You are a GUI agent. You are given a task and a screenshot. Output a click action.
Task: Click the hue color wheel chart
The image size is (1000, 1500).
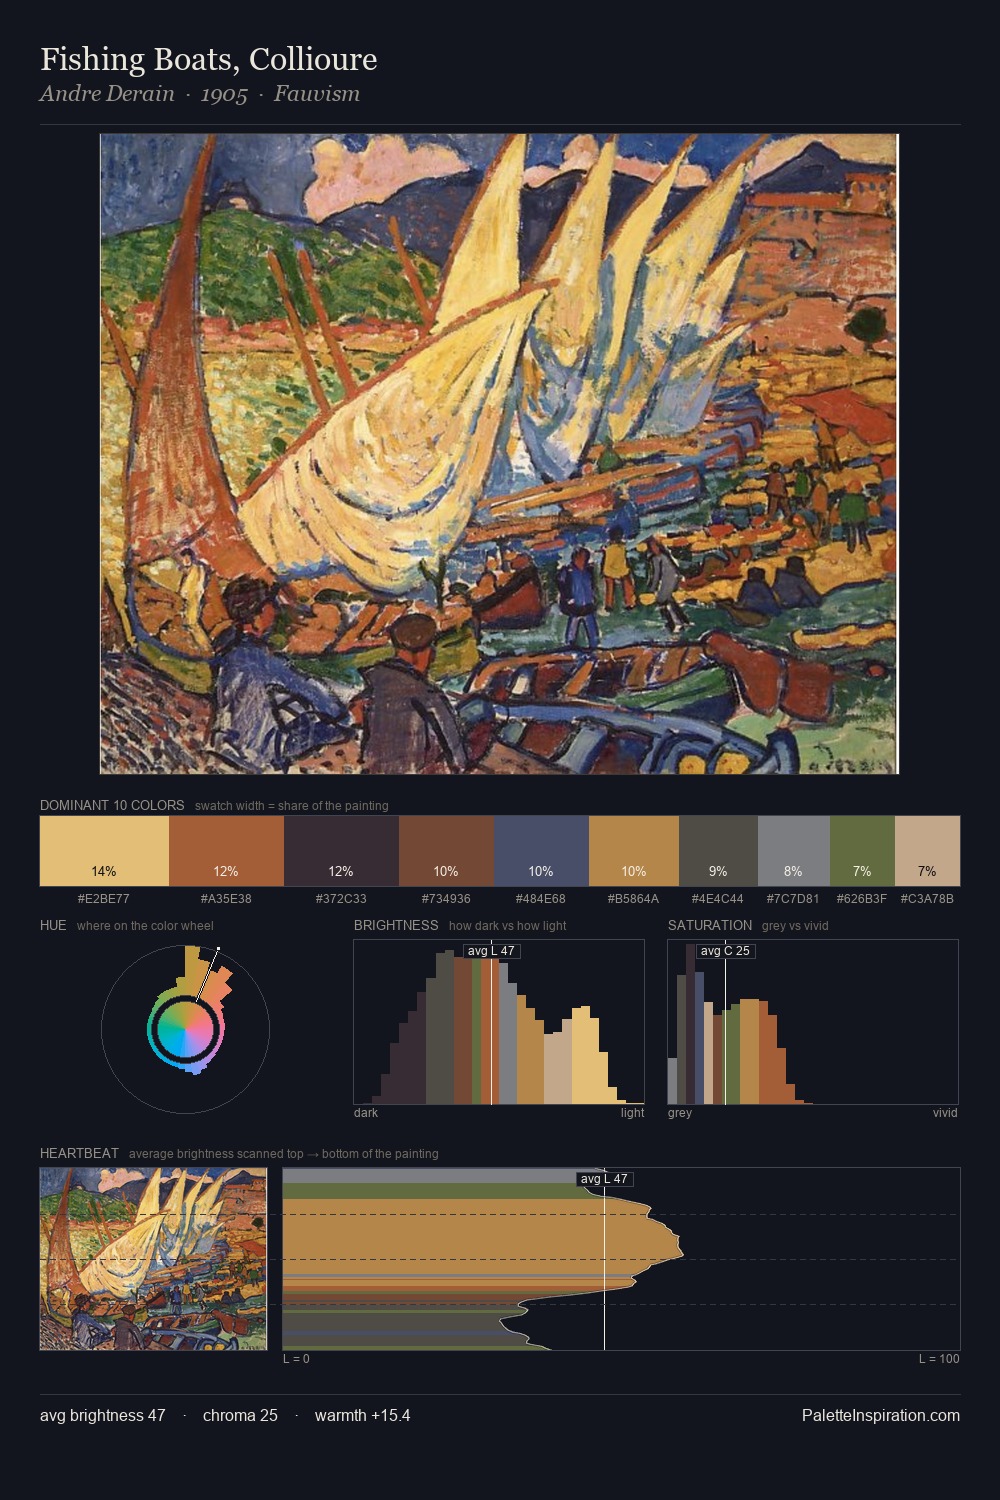pyautogui.click(x=185, y=1028)
